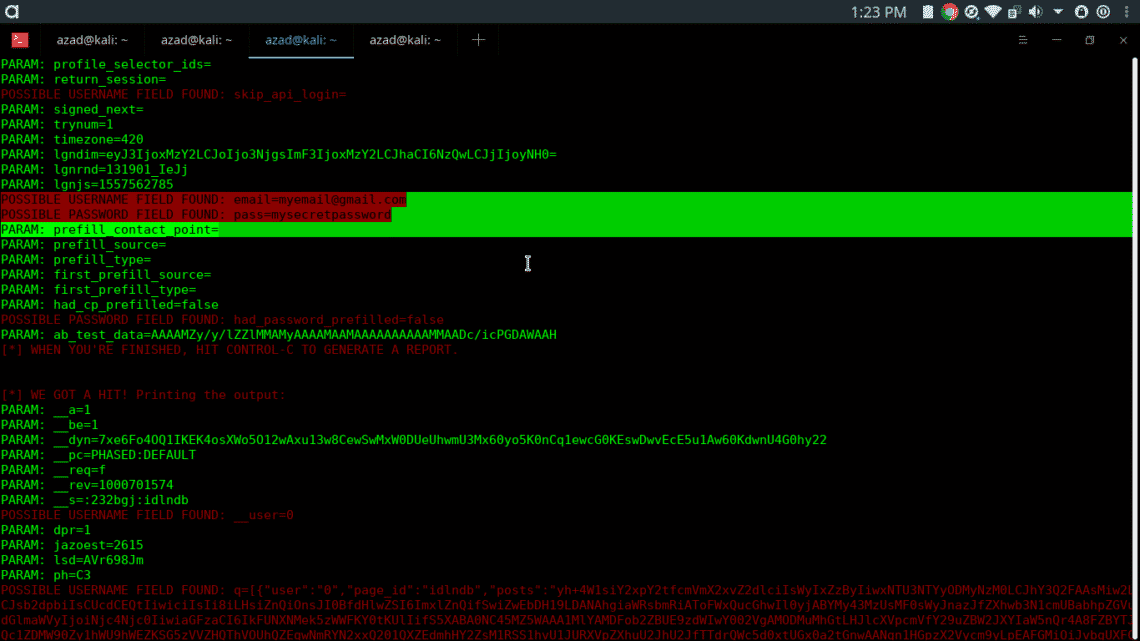Click the __be=1 line
The image size is (1140, 641).
pos(49,424)
